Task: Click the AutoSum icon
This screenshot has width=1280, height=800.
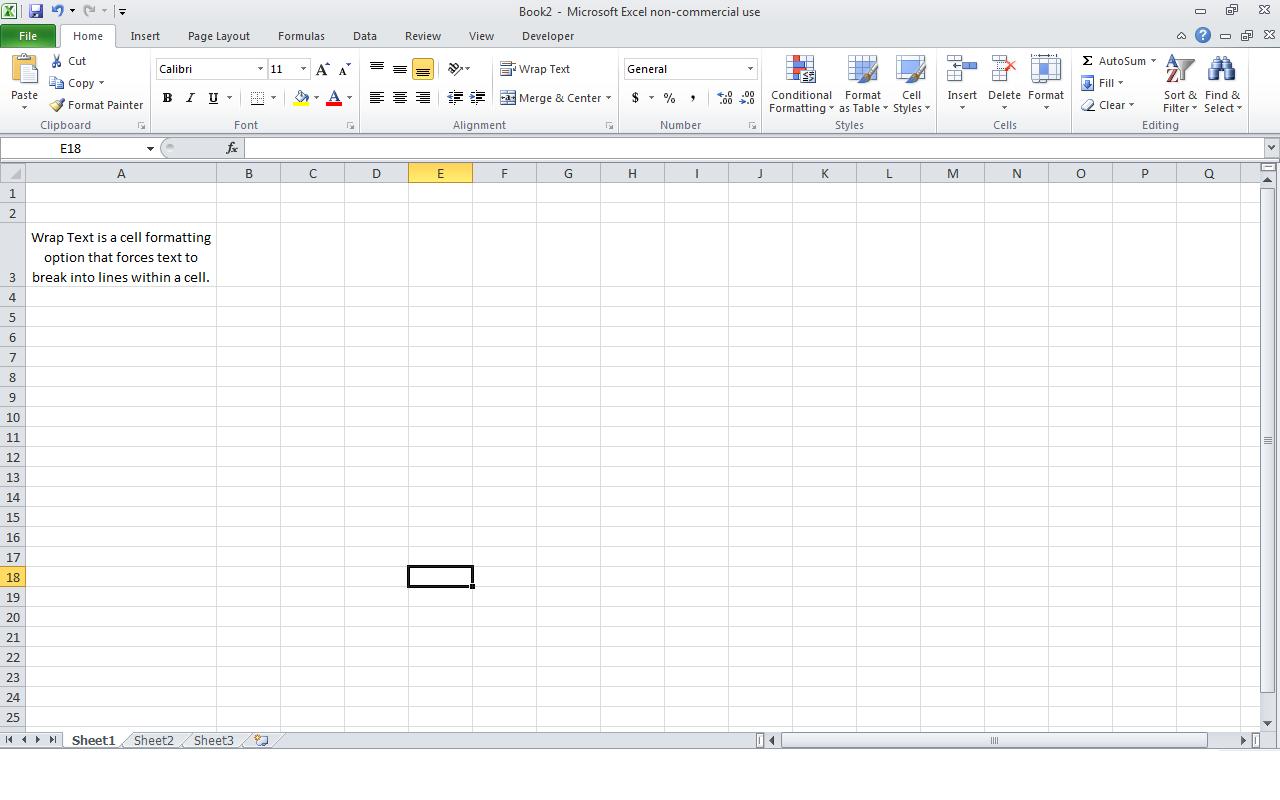Action: pos(1086,60)
